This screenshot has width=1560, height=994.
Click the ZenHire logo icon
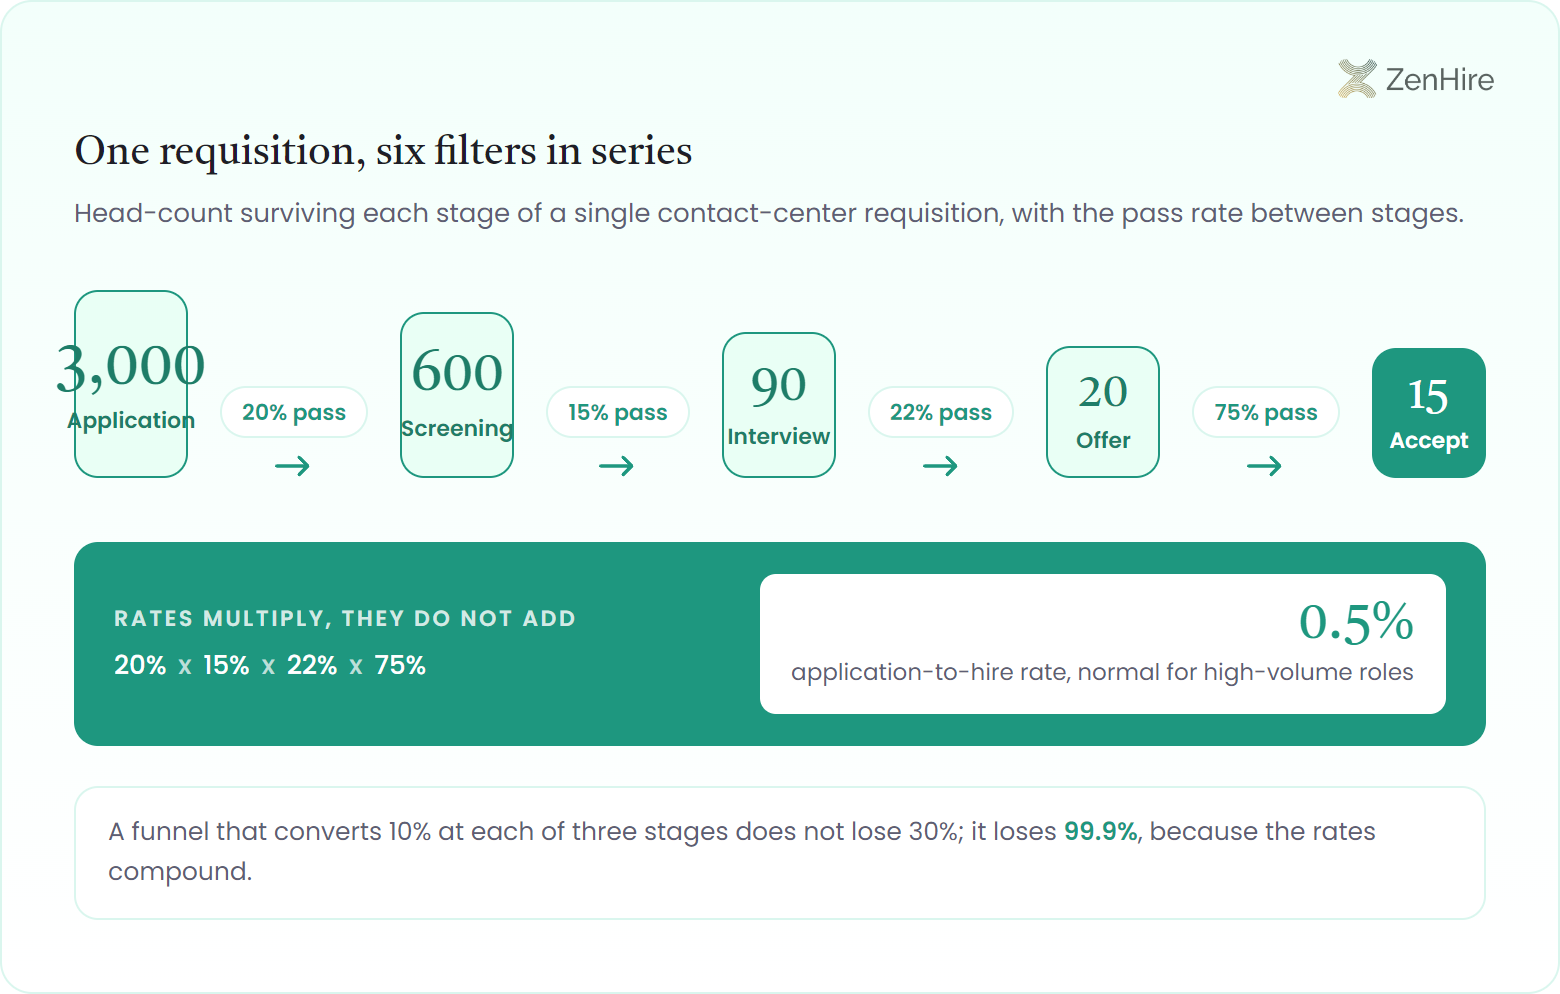[x=1357, y=79]
